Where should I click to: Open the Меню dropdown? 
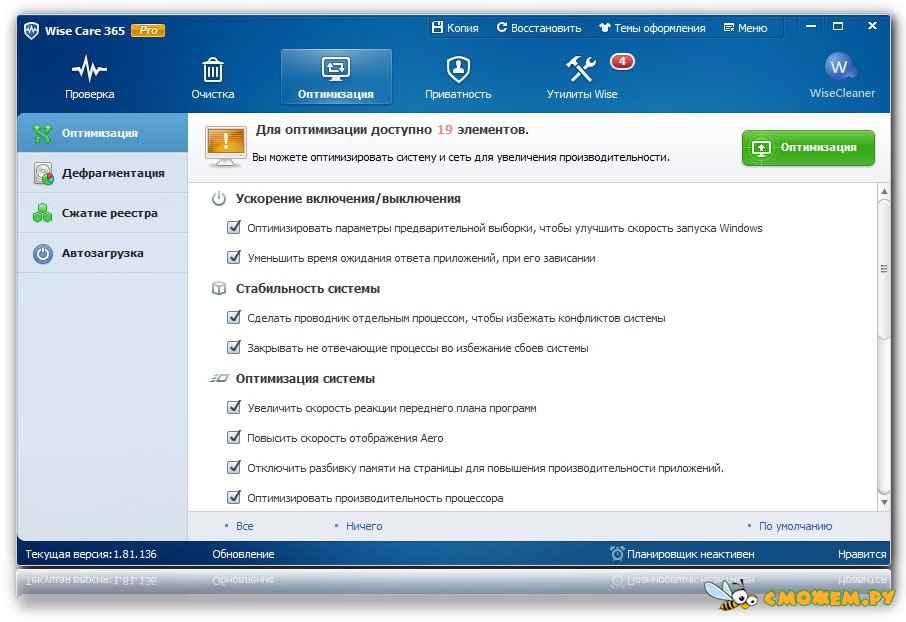(x=745, y=28)
